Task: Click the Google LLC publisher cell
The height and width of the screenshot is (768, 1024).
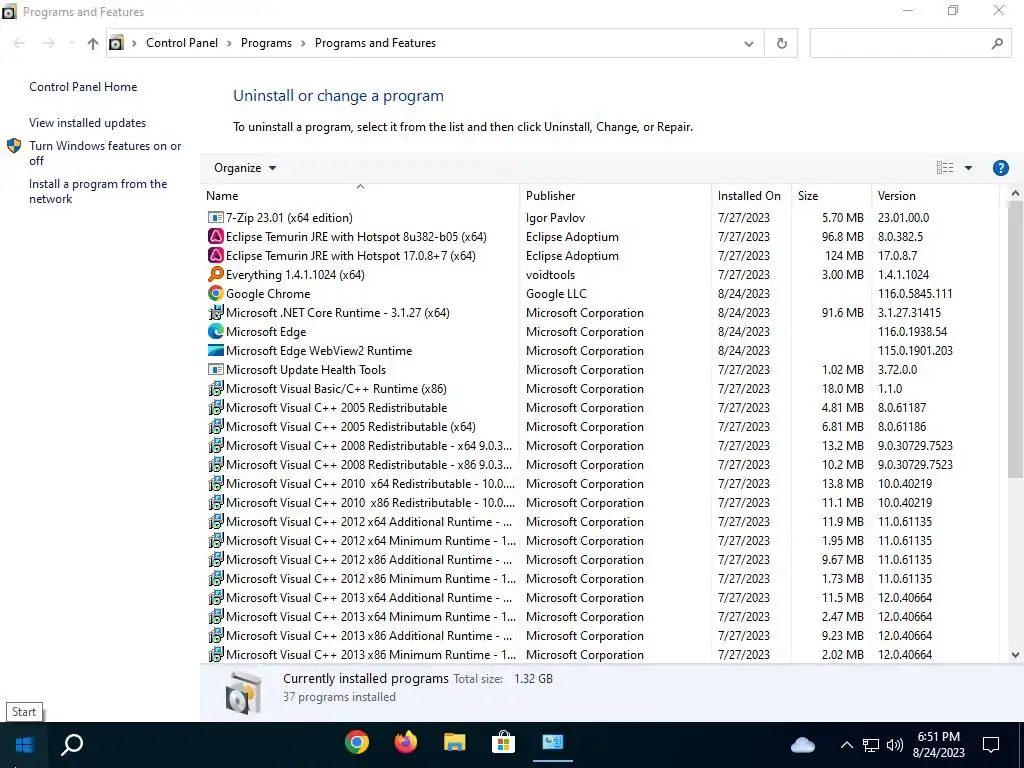Action: coord(556,294)
